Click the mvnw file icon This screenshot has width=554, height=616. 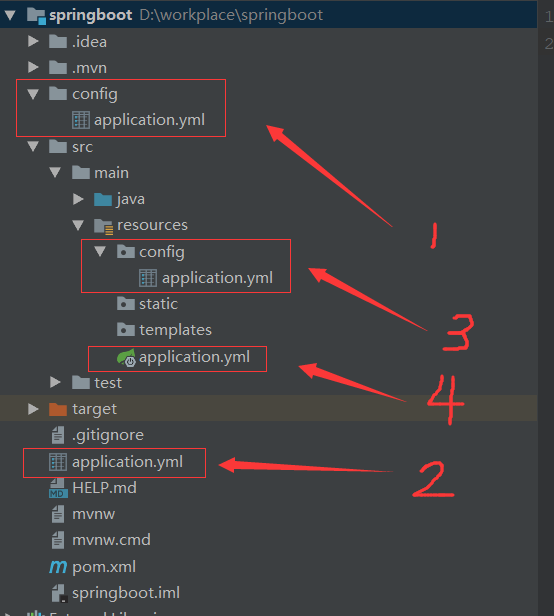(58, 514)
